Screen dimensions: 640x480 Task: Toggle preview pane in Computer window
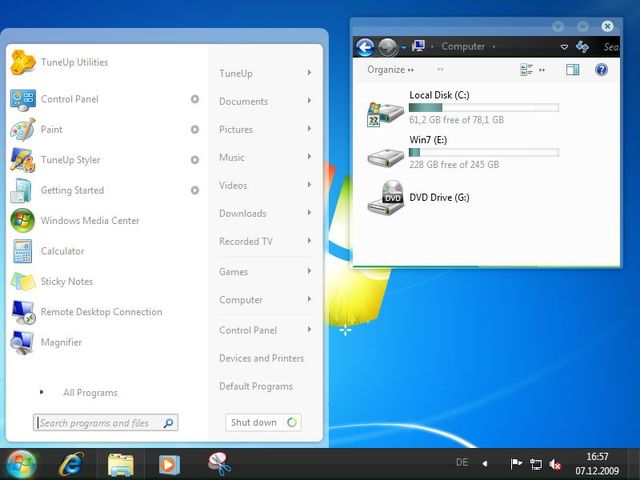tap(572, 70)
